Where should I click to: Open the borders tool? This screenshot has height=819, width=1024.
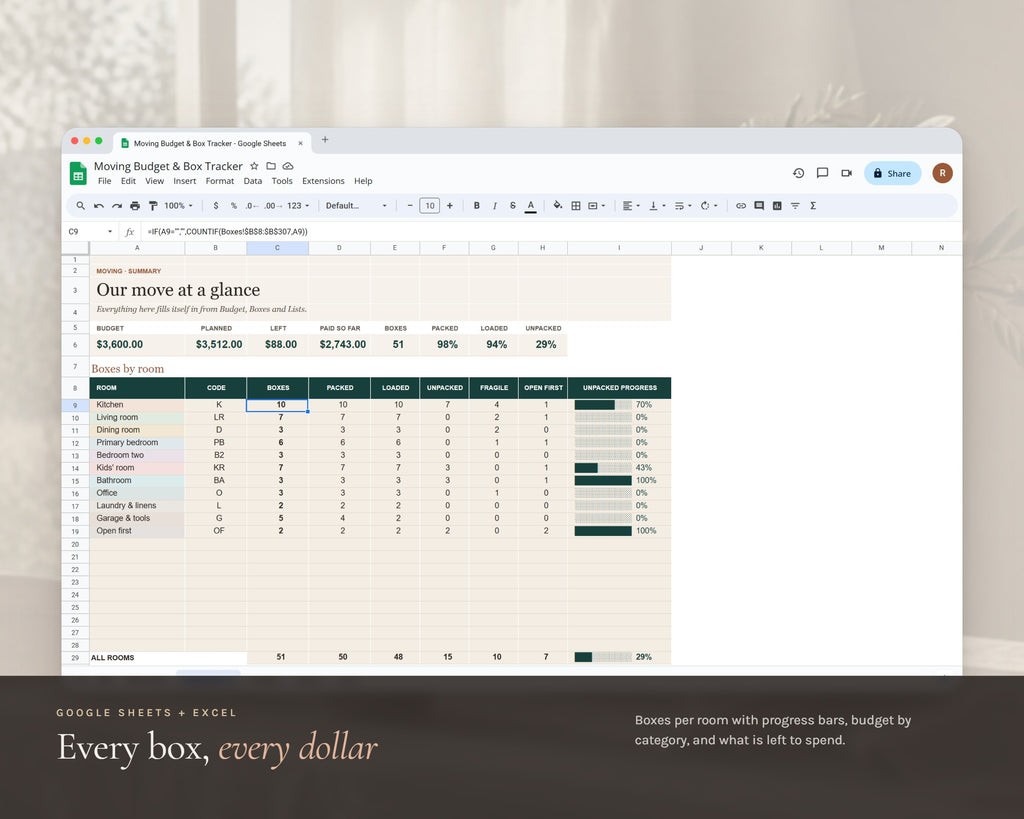[x=576, y=206]
